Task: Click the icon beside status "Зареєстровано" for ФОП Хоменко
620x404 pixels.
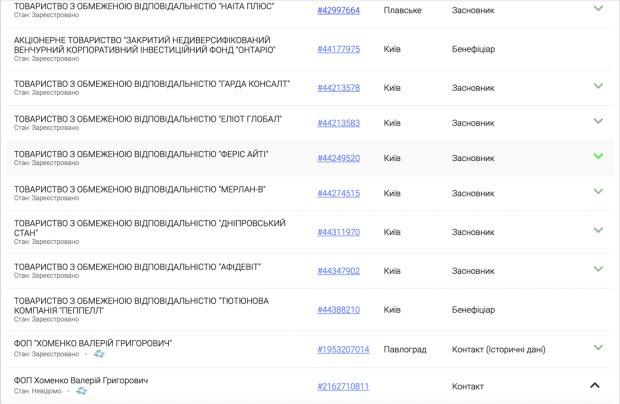Action: coord(101,354)
